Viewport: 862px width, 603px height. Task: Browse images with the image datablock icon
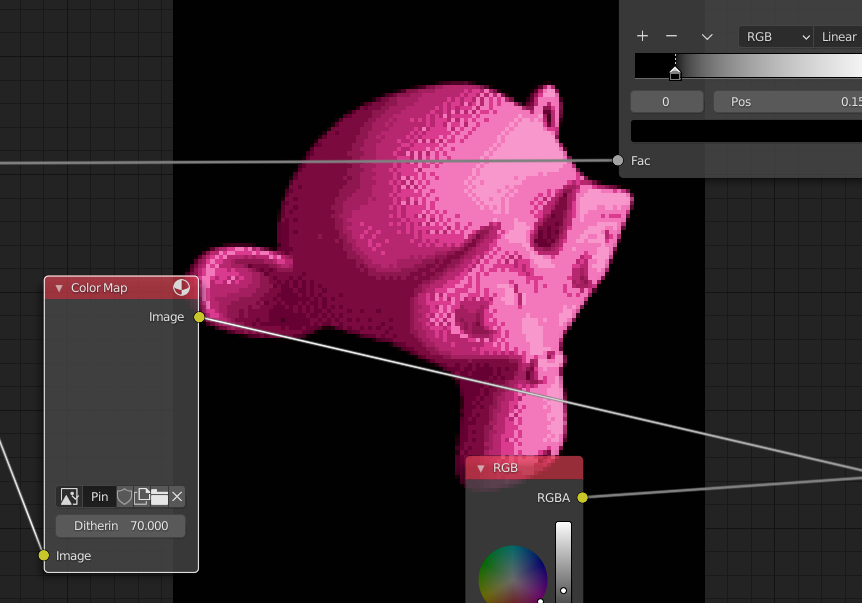coord(69,497)
